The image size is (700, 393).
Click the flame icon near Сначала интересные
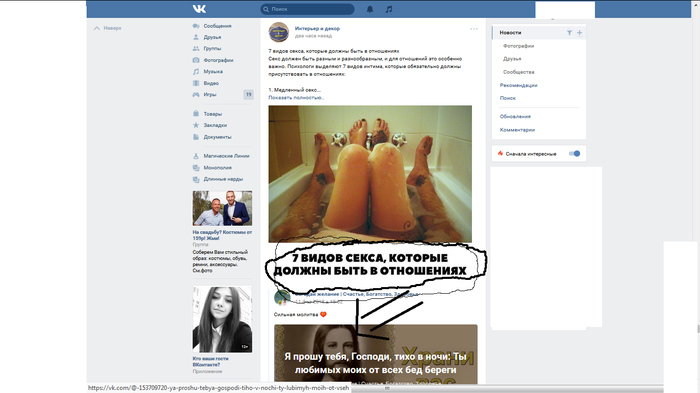click(500, 153)
